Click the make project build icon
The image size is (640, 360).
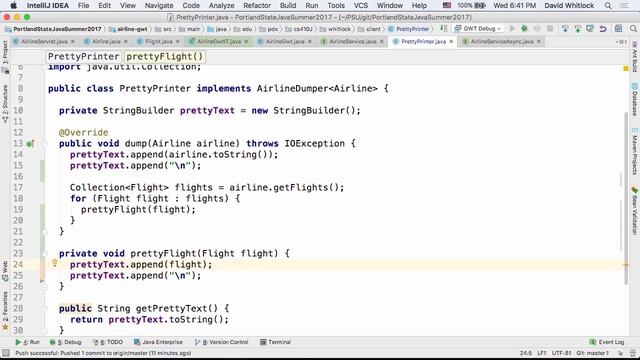[444, 29]
